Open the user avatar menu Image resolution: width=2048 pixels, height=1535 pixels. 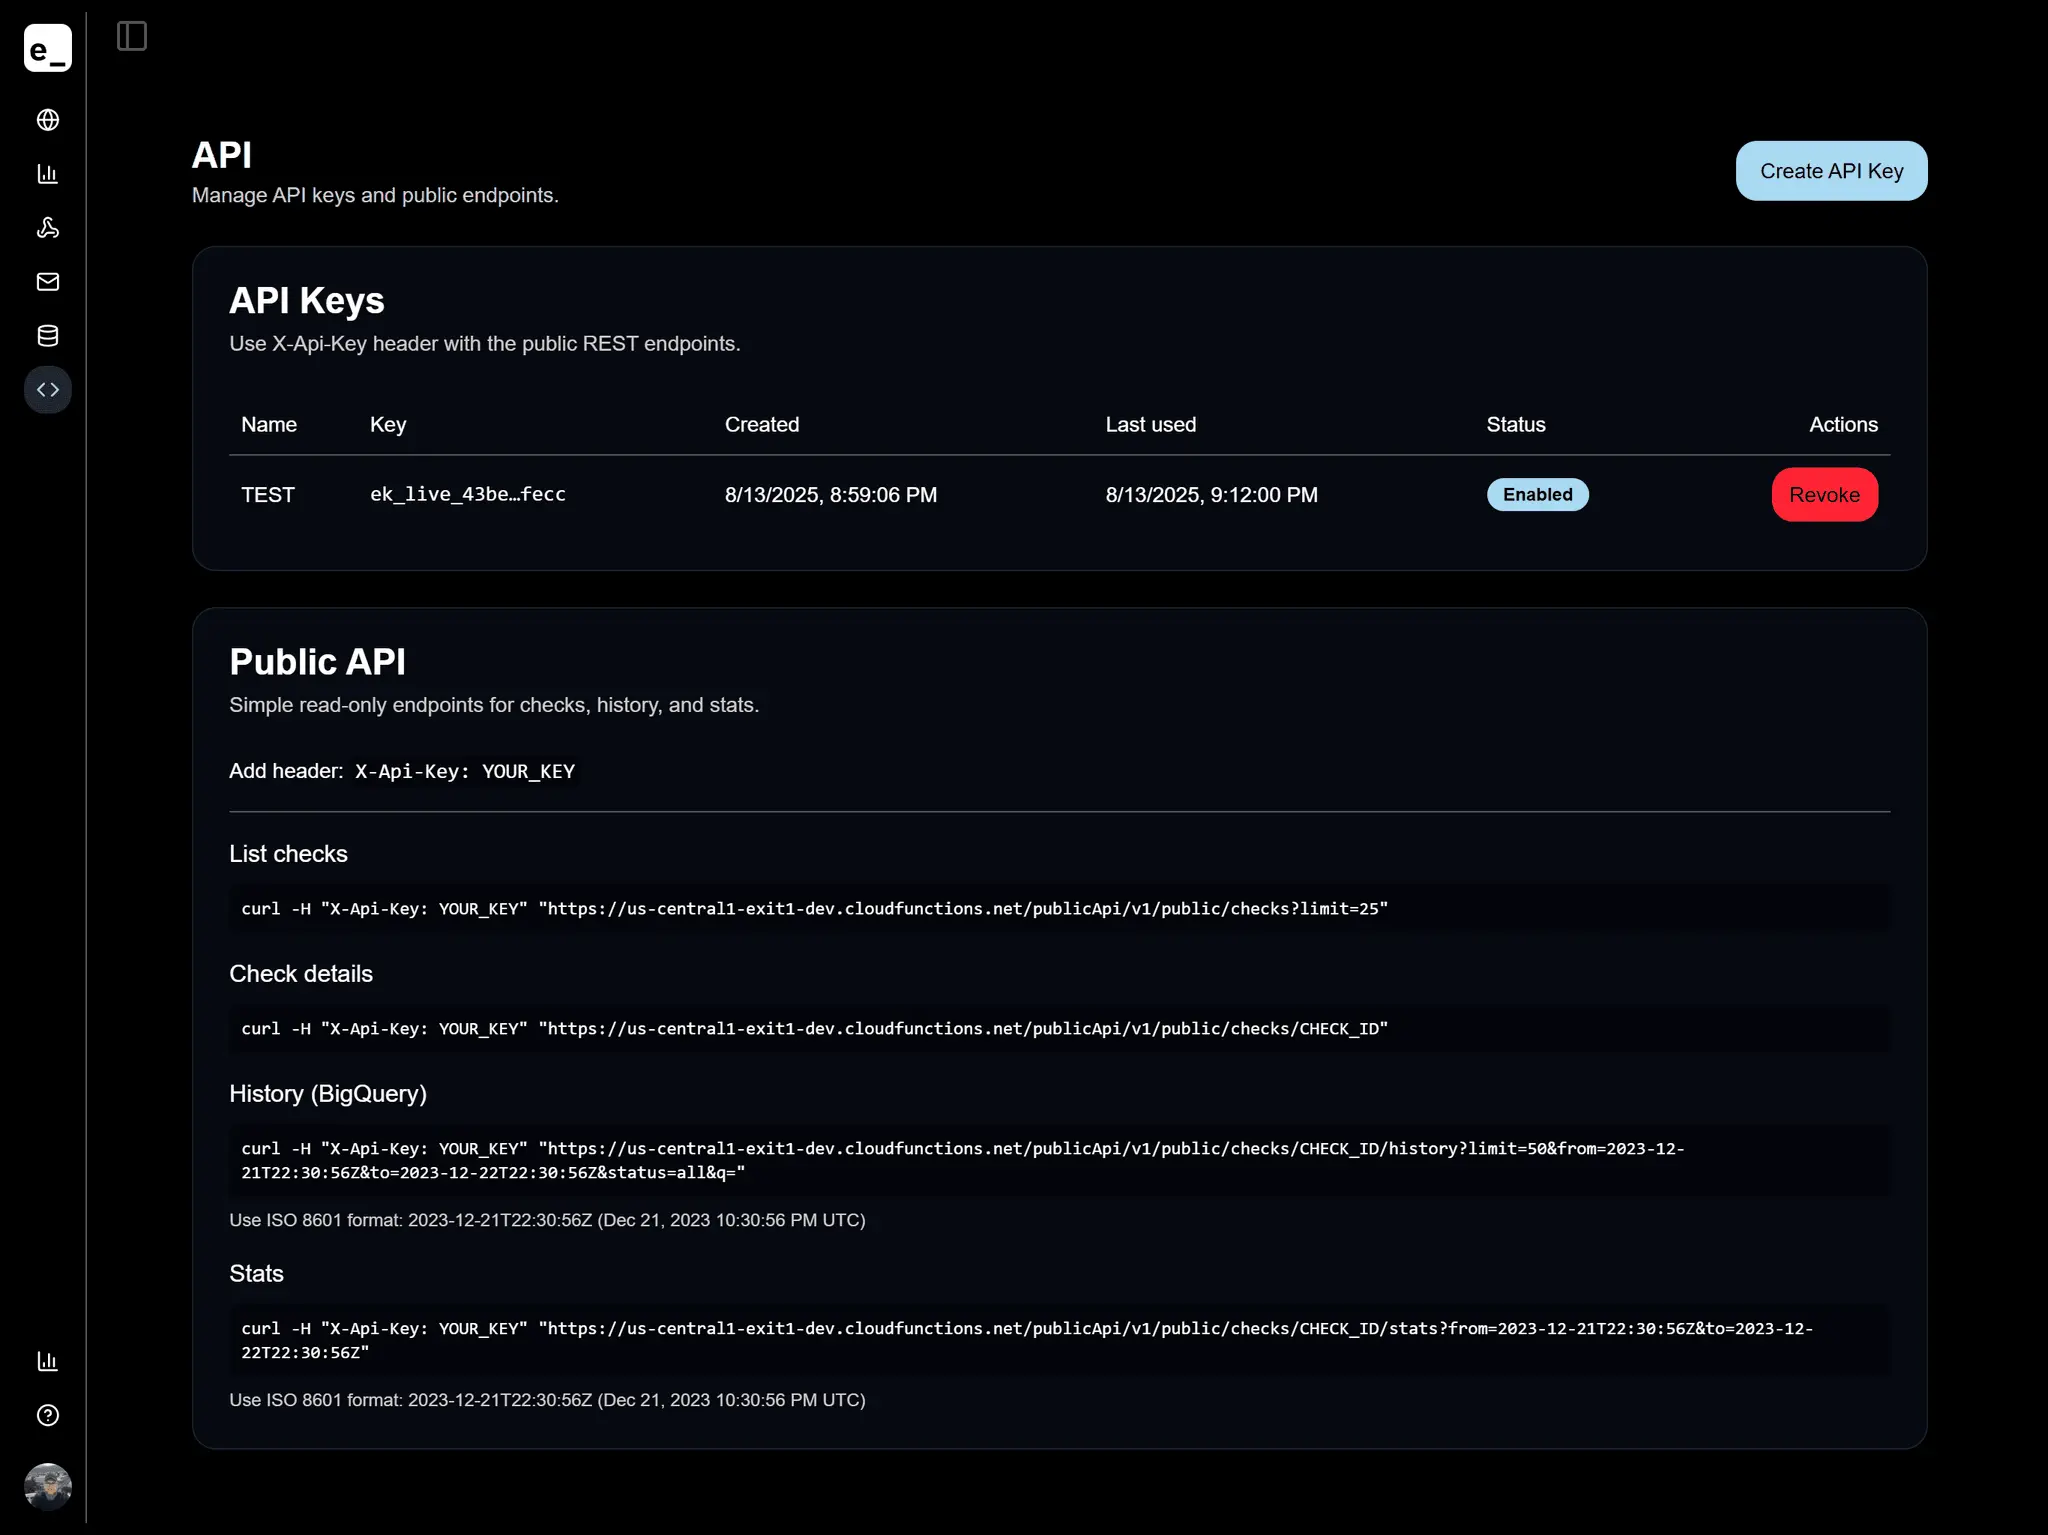48,1487
